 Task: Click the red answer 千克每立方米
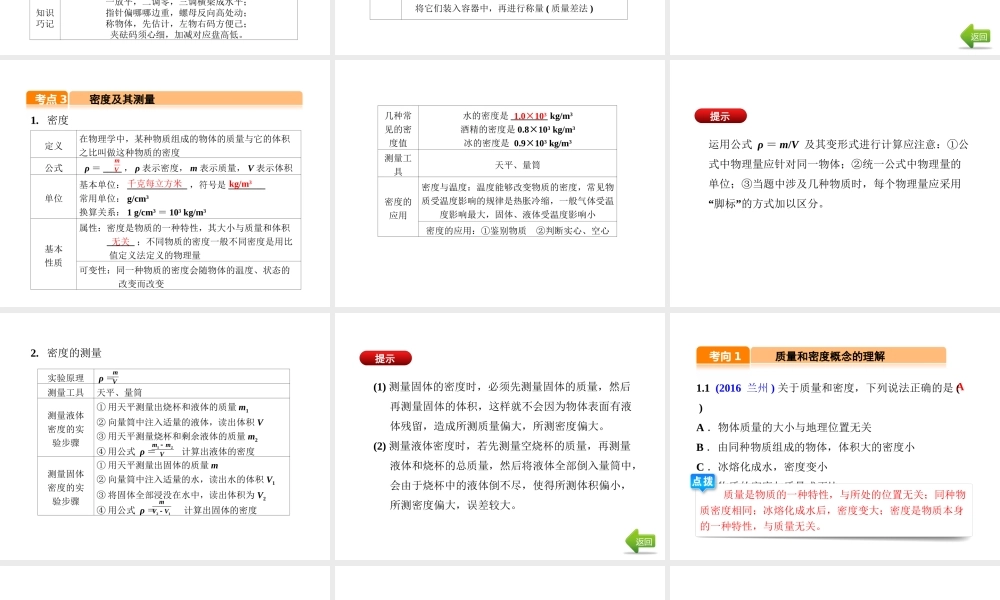coord(155,184)
